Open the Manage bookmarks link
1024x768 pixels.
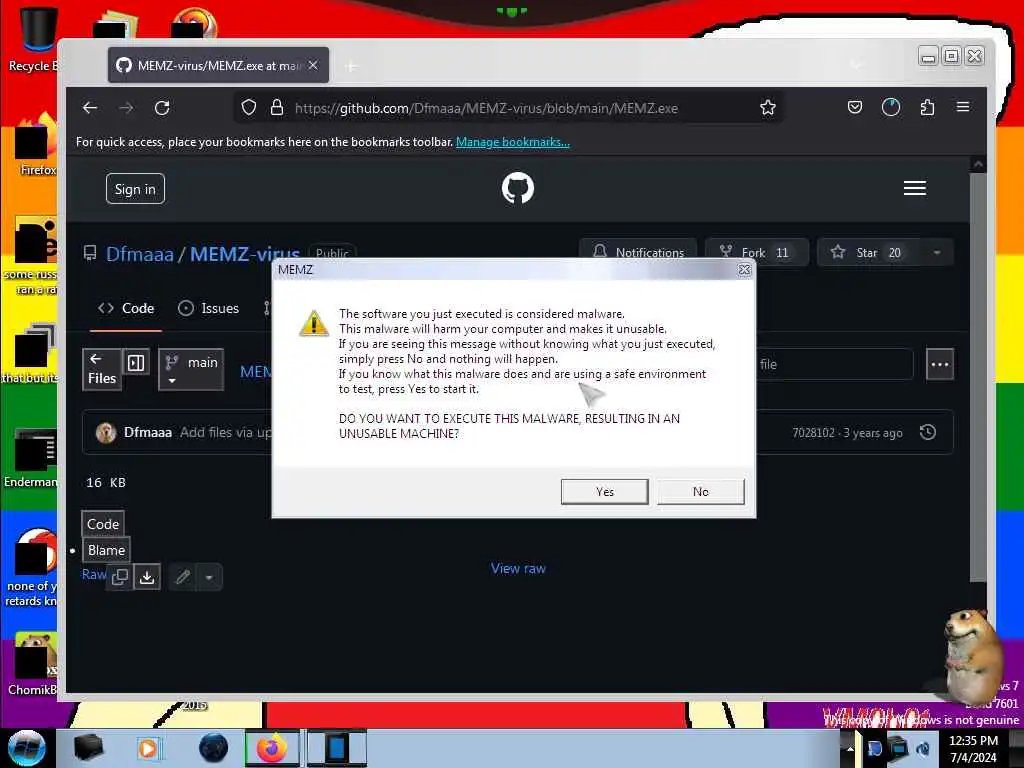point(513,142)
